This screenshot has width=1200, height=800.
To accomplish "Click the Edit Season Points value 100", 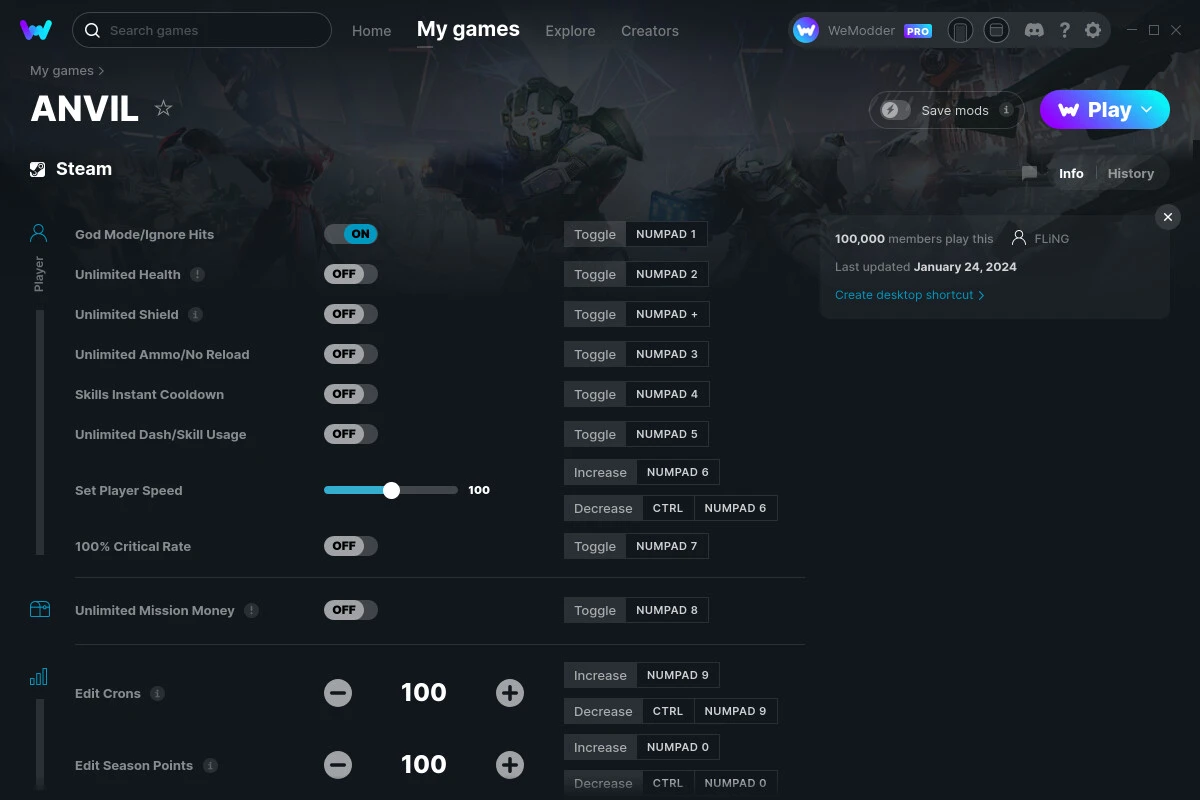I will click(424, 765).
